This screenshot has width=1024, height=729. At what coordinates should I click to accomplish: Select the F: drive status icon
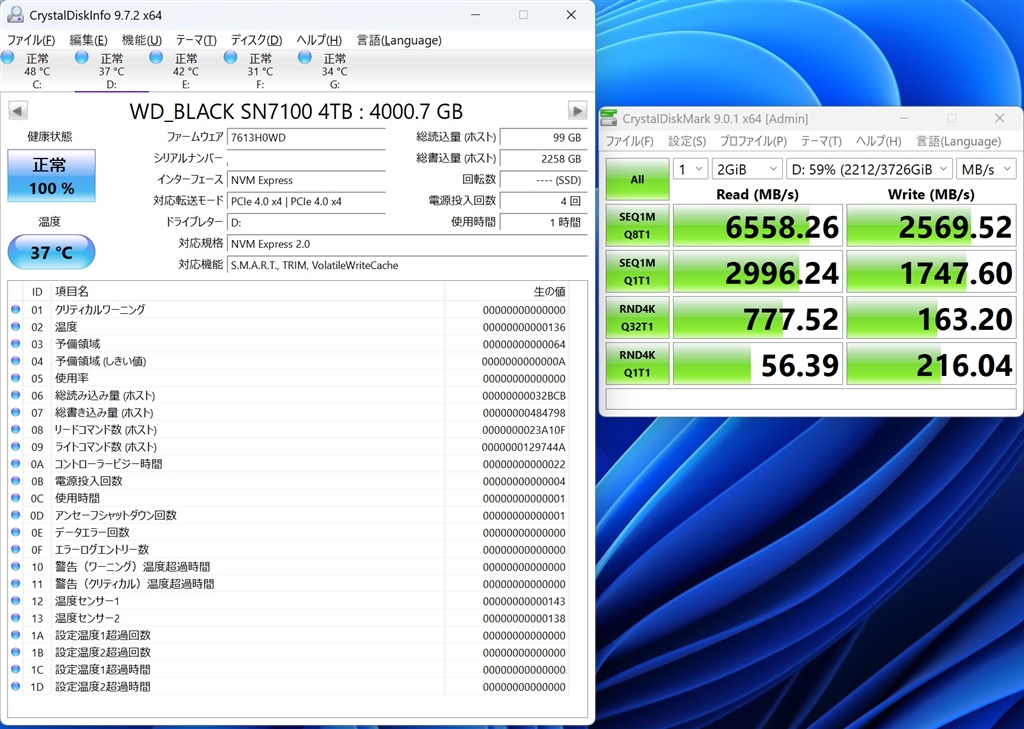coord(230,57)
